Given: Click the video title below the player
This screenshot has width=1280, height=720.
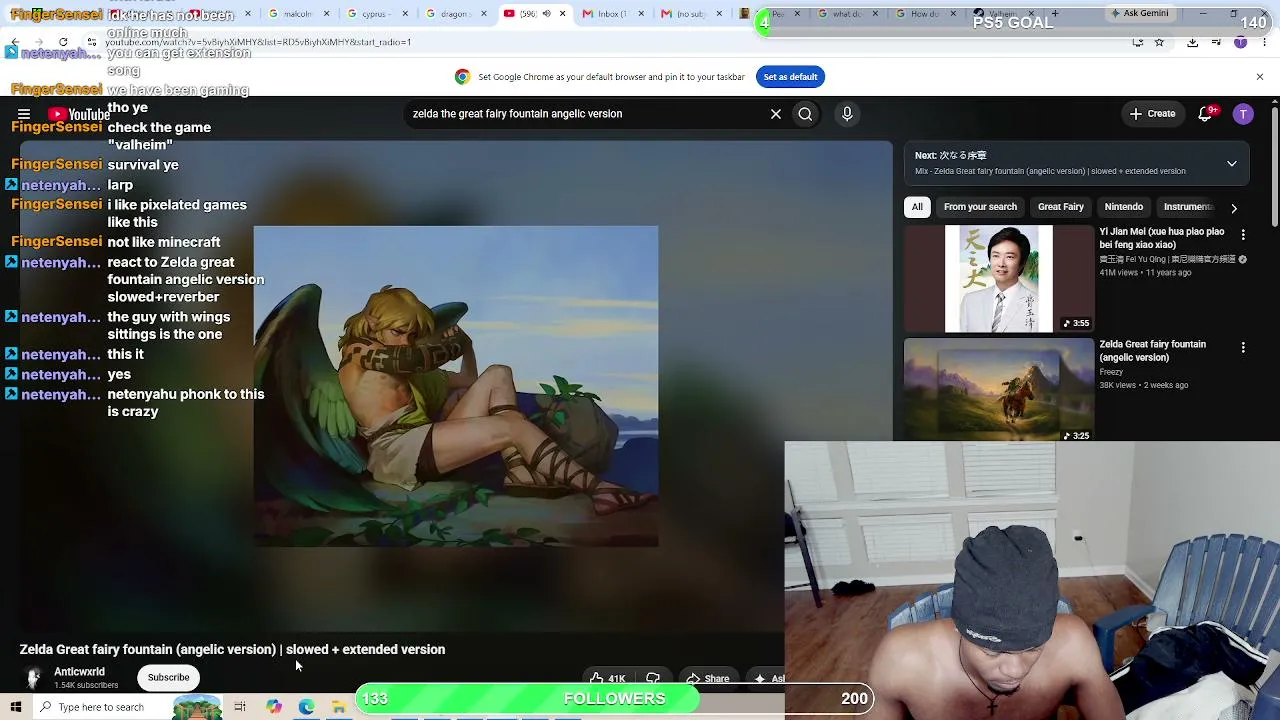Looking at the screenshot, I should tap(232, 650).
